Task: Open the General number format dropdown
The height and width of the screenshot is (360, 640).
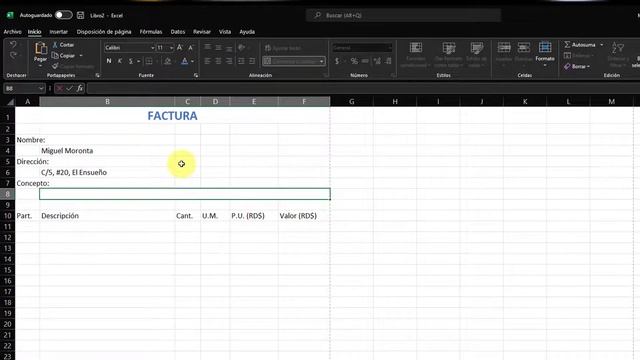Action: [x=390, y=48]
